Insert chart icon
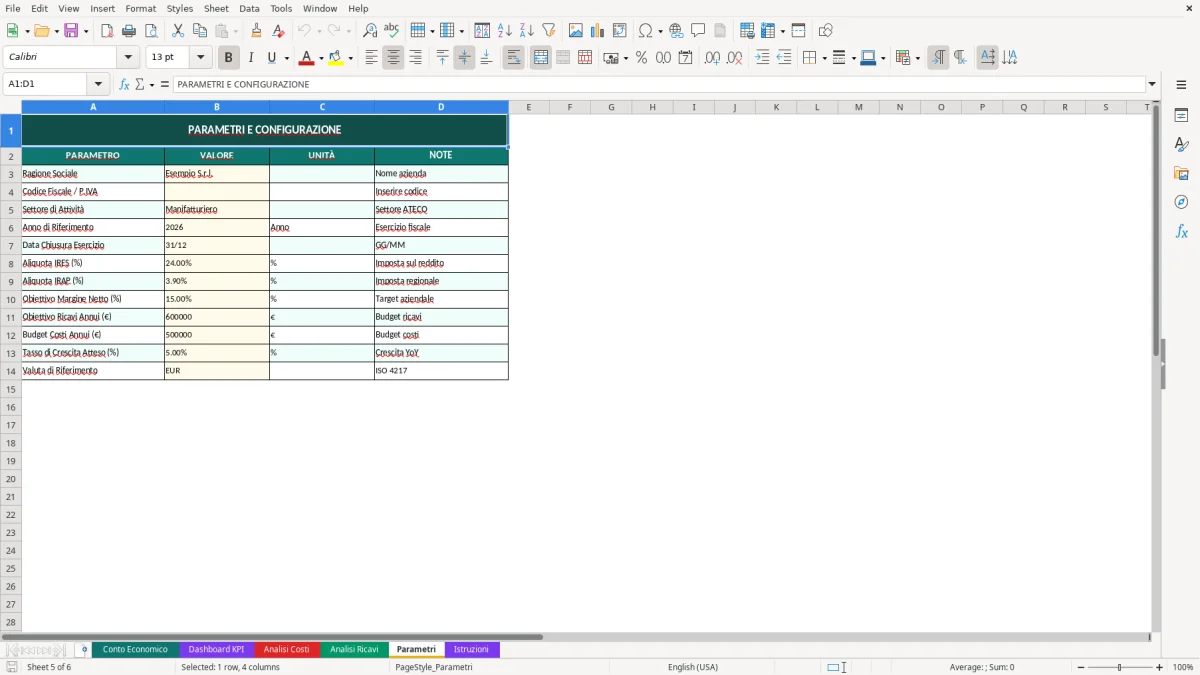The image size is (1200, 675). pyautogui.click(x=598, y=31)
